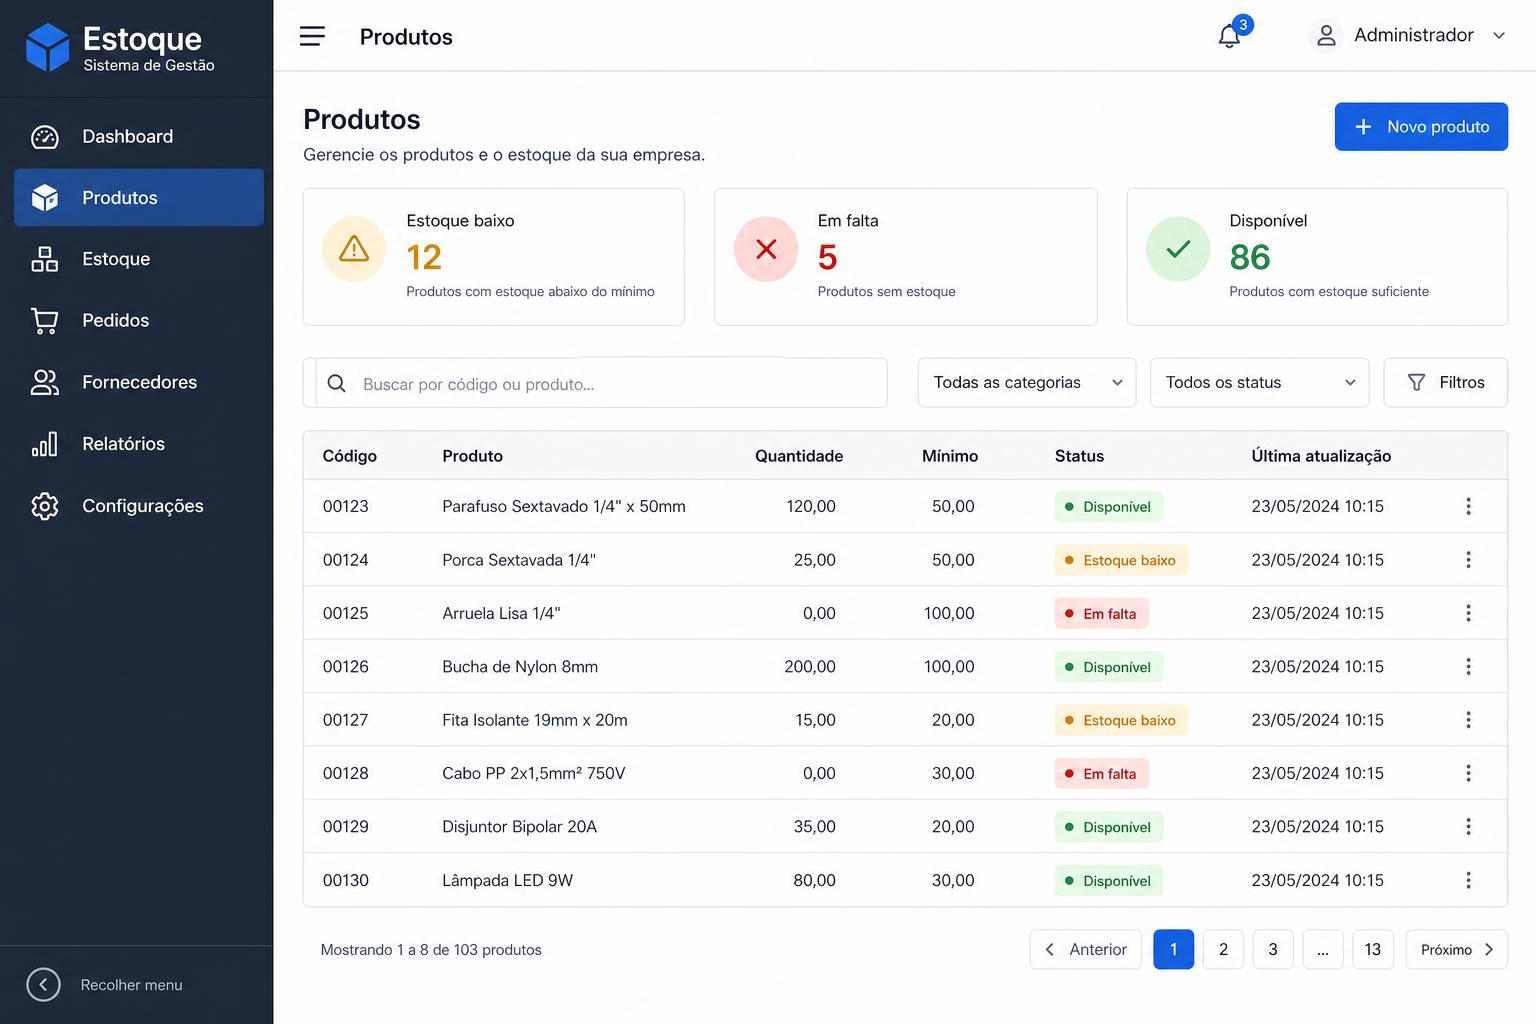Open row actions for Porca Sextavada 1/4"

click(x=1468, y=560)
